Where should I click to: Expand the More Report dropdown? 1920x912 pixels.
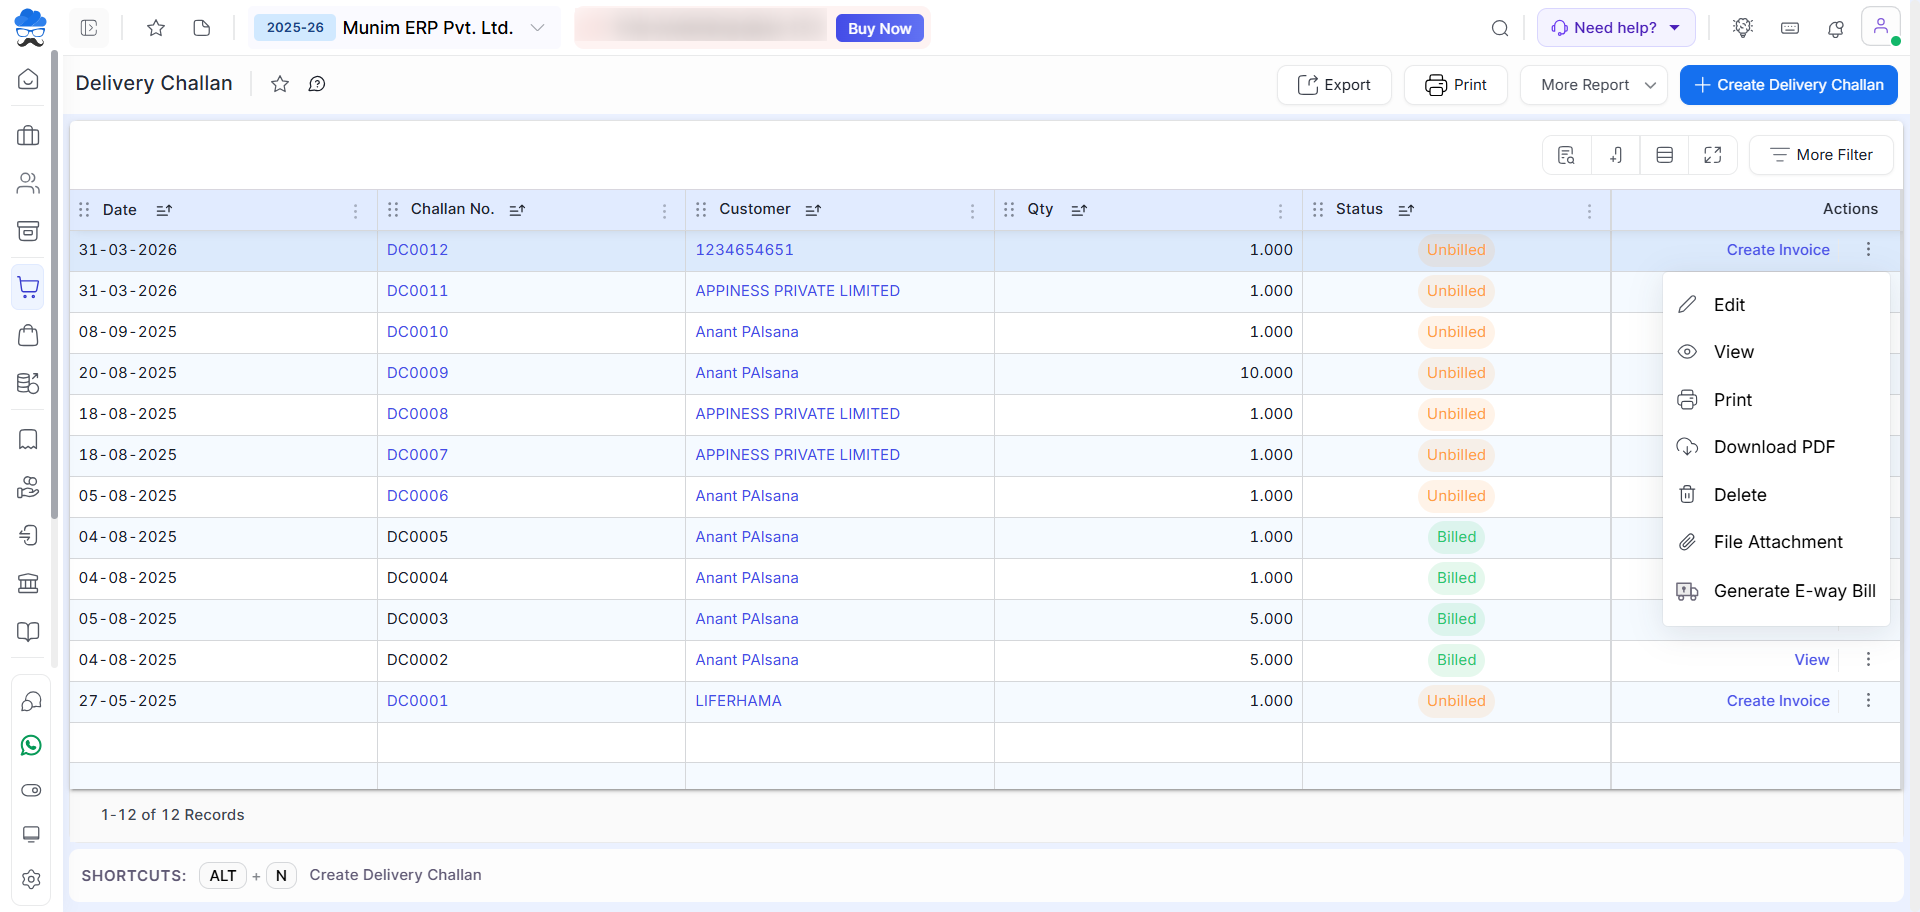(1593, 85)
